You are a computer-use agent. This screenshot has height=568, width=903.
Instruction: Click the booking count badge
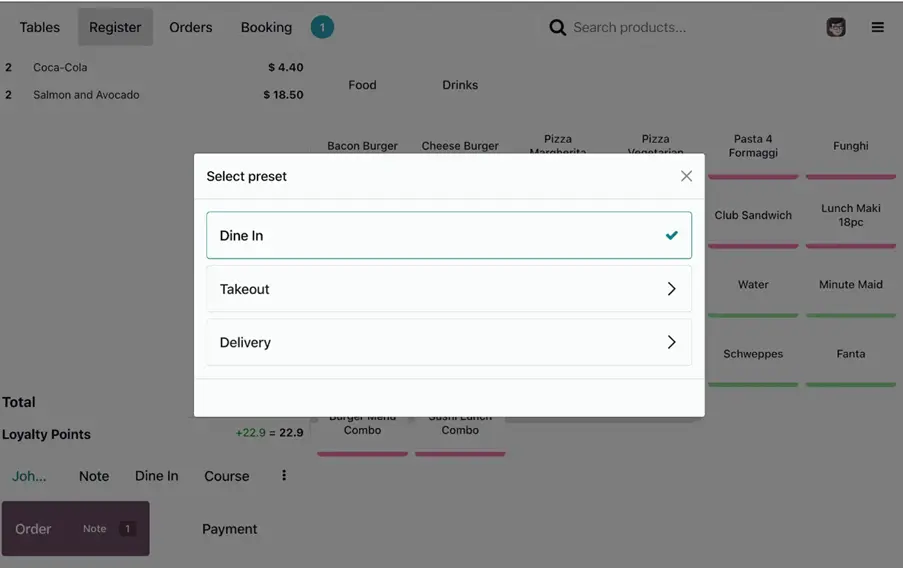click(x=322, y=28)
